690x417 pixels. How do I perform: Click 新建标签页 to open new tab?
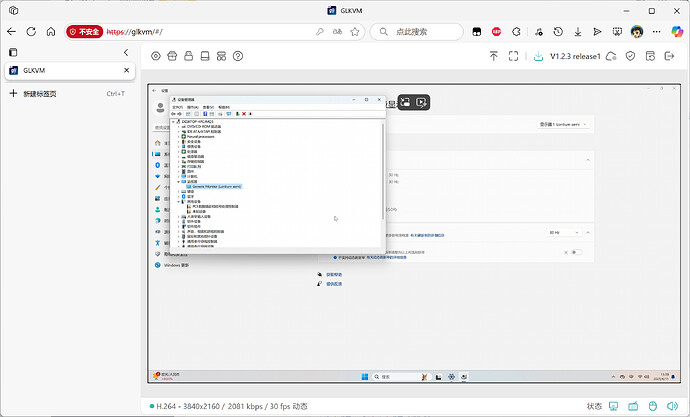(x=40, y=93)
